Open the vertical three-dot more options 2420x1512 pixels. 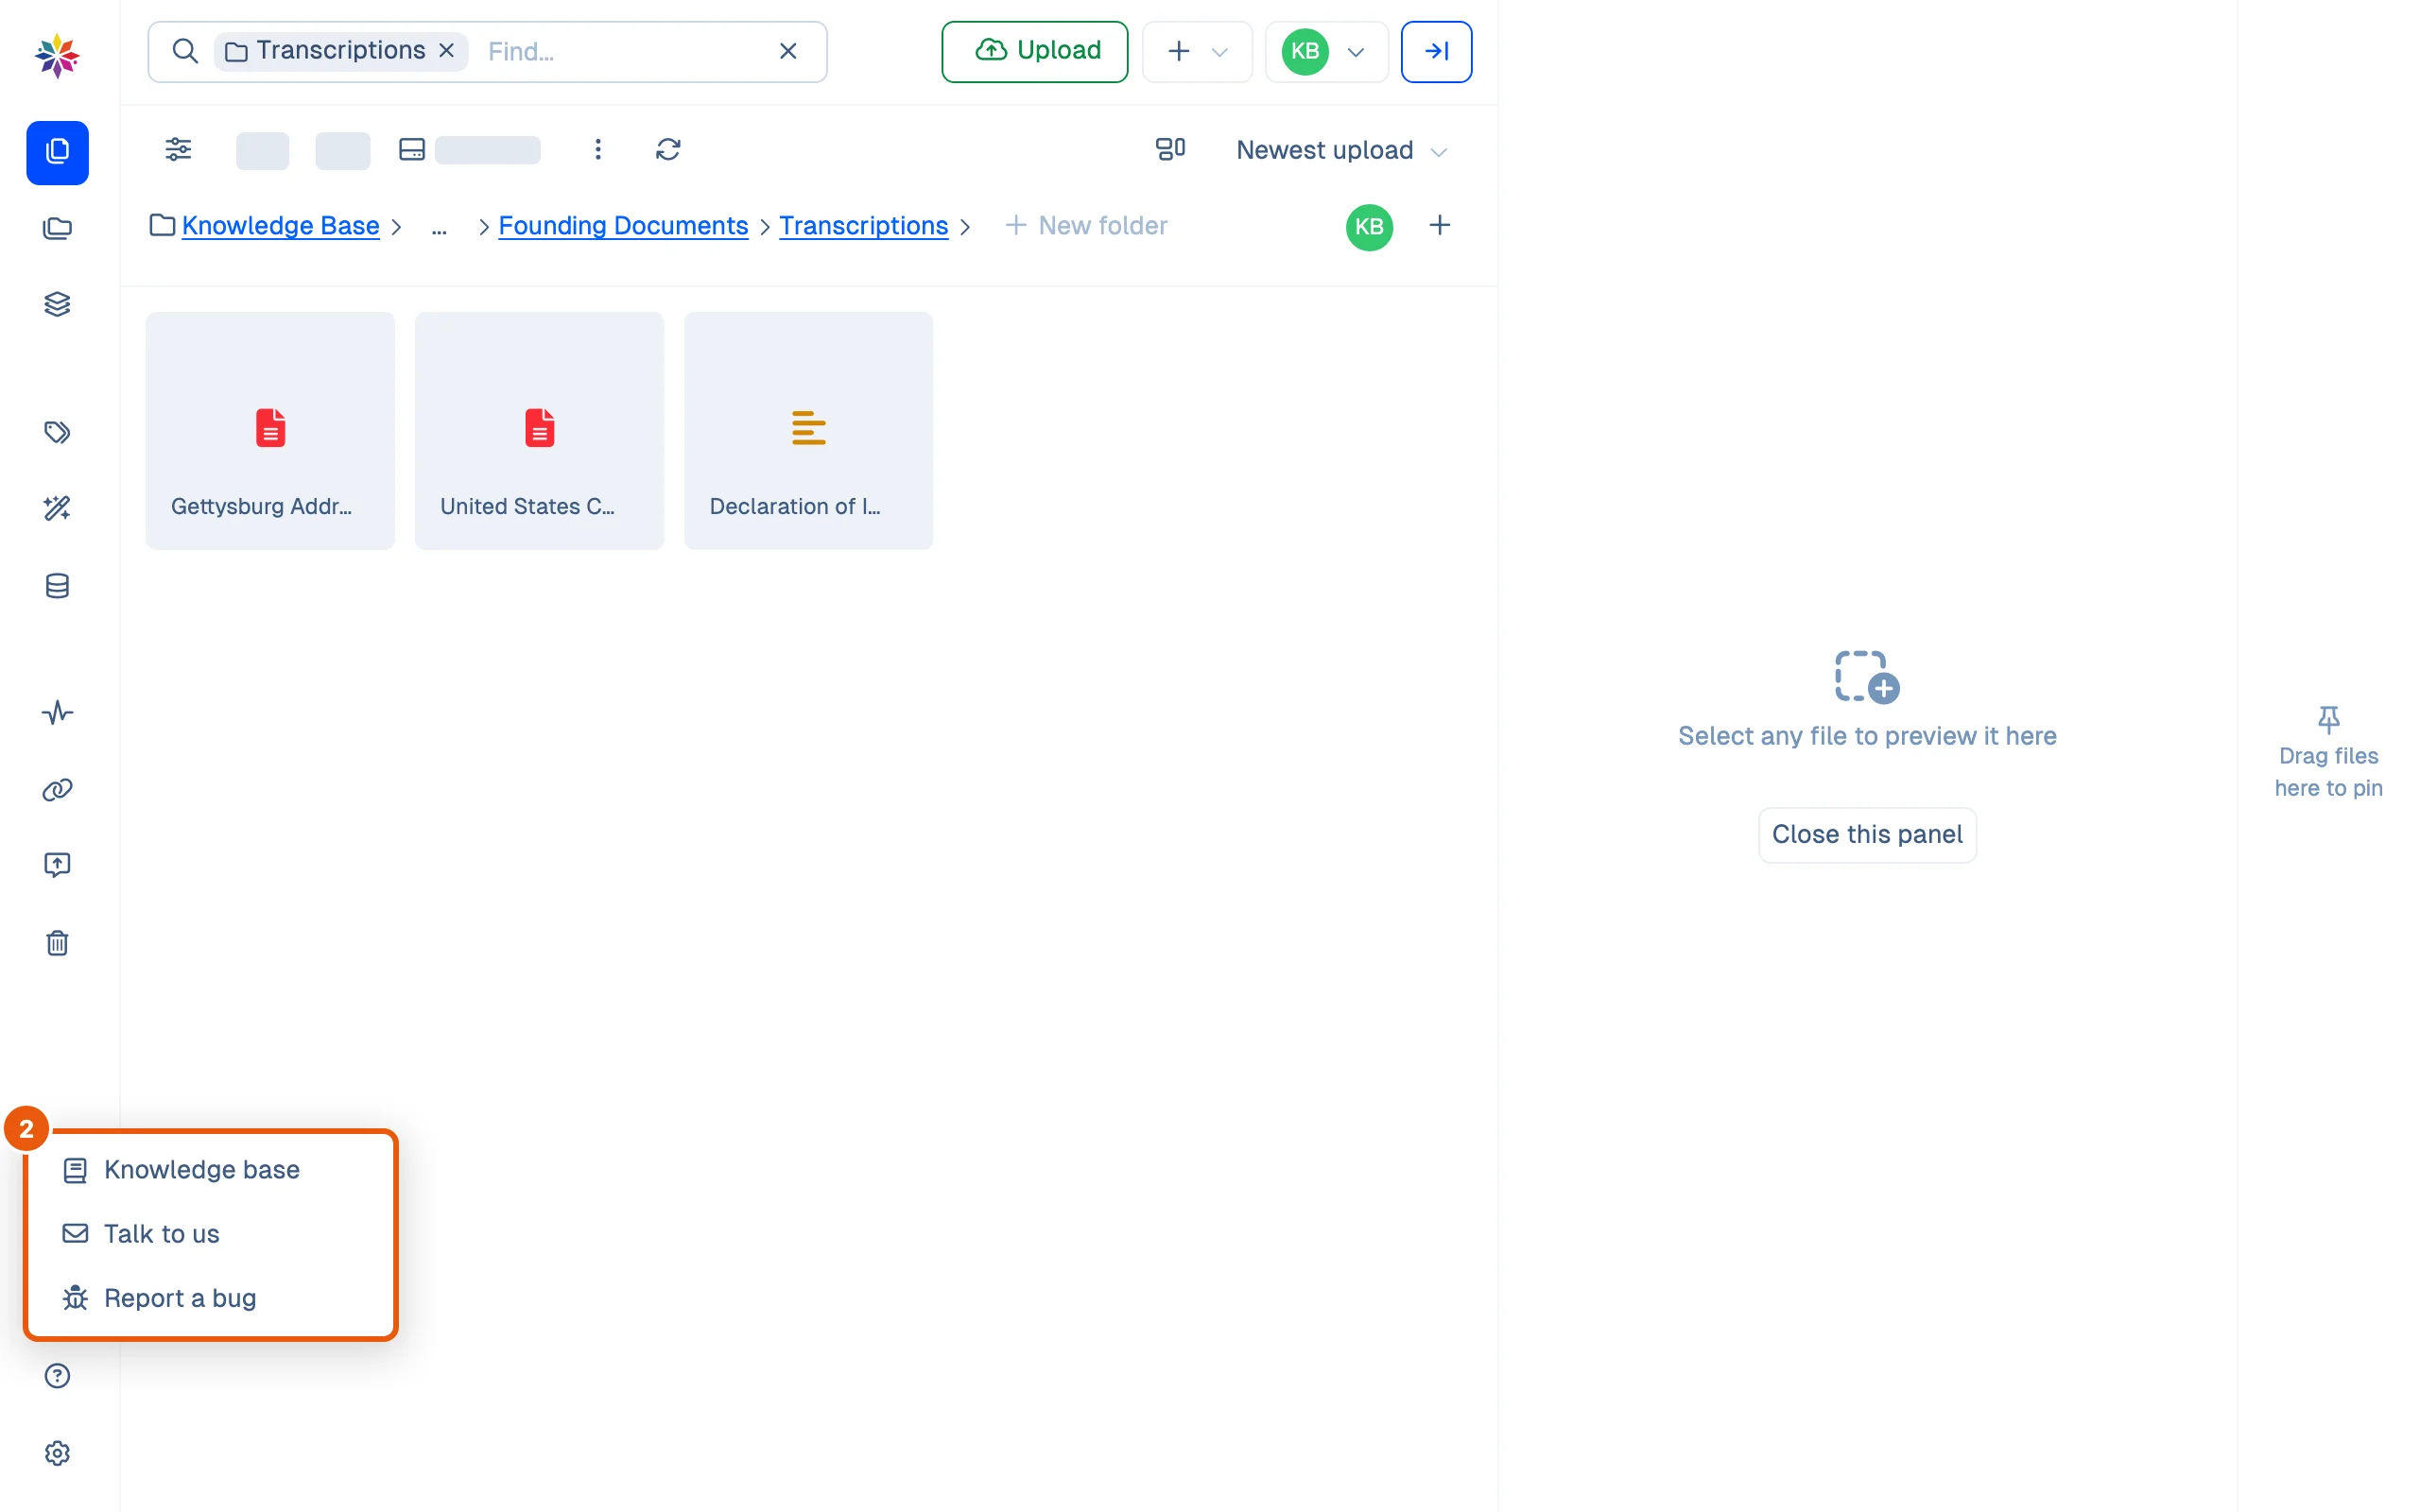coord(597,149)
